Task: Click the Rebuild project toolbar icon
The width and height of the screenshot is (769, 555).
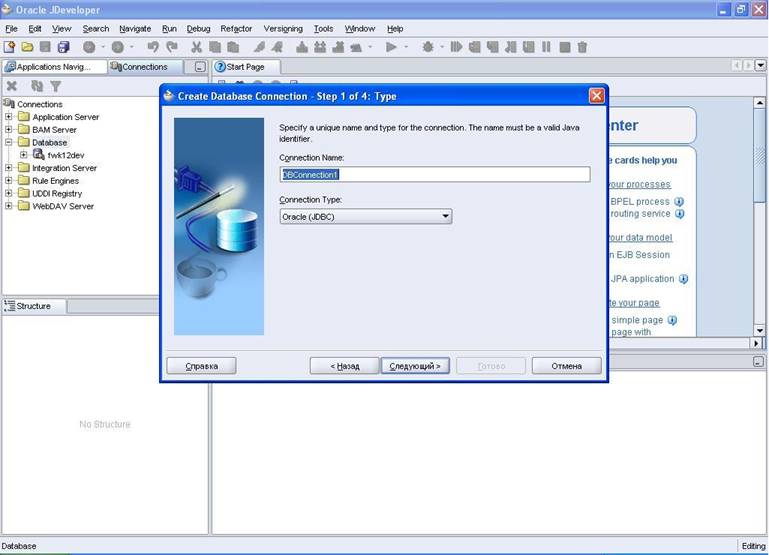Action: coord(320,47)
